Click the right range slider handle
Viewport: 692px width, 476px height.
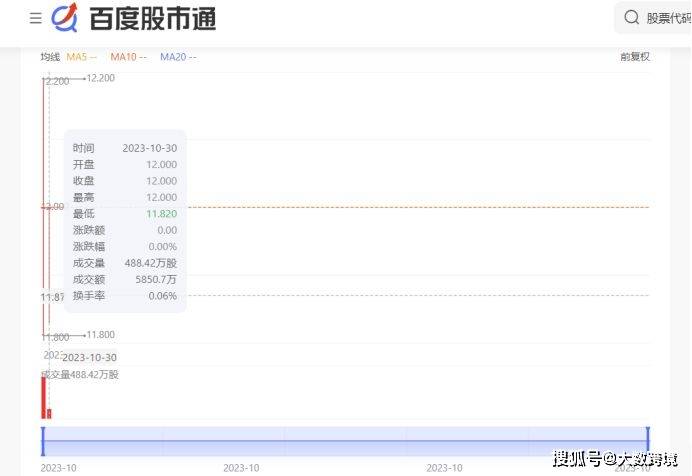(648, 440)
